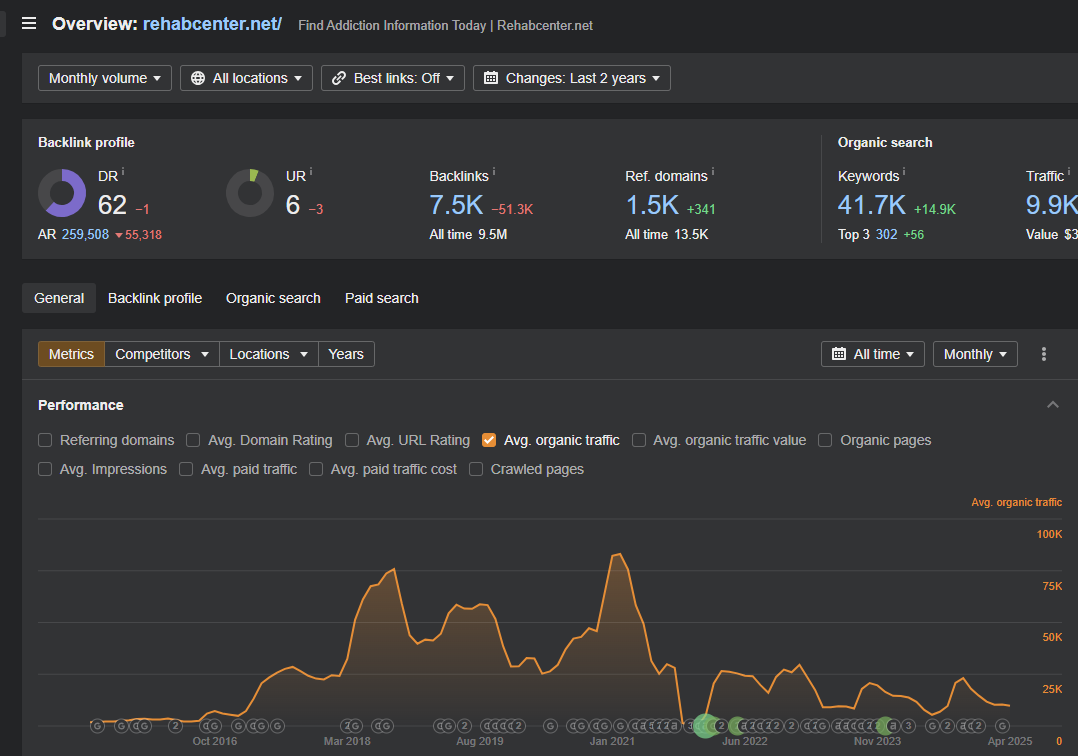Open the Monthly volume dropdown
The width and height of the screenshot is (1078, 756).
pyautogui.click(x=104, y=78)
